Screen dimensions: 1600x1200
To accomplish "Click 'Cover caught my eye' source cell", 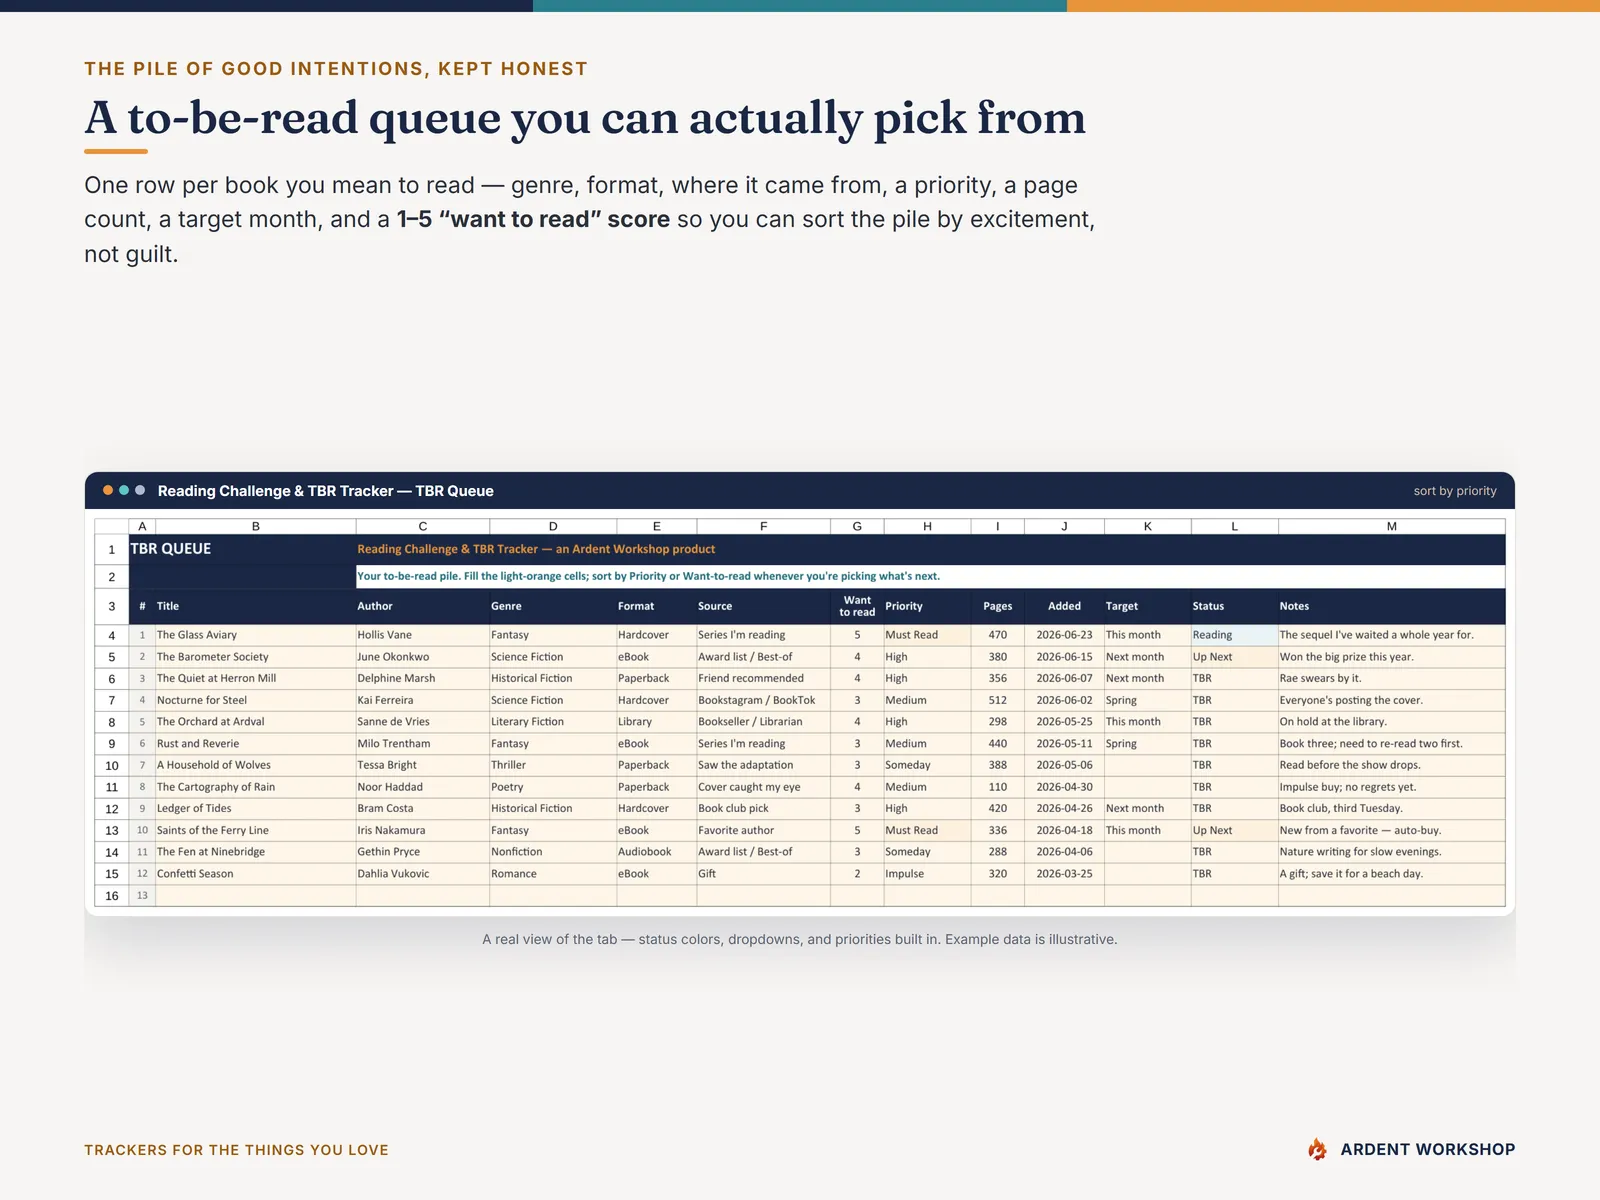I will point(764,787).
